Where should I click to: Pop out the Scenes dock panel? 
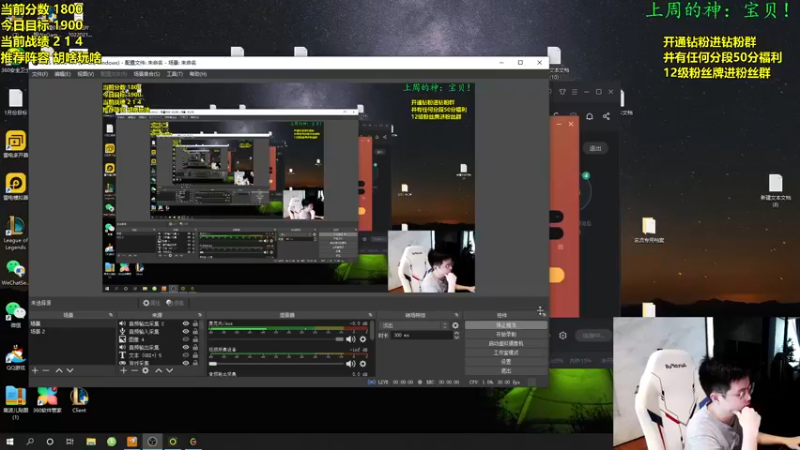(x=111, y=315)
